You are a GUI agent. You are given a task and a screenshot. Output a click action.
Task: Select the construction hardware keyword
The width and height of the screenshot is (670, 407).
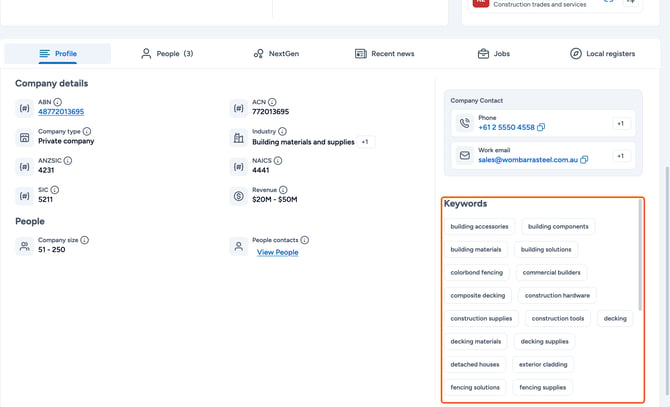pos(557,296)
